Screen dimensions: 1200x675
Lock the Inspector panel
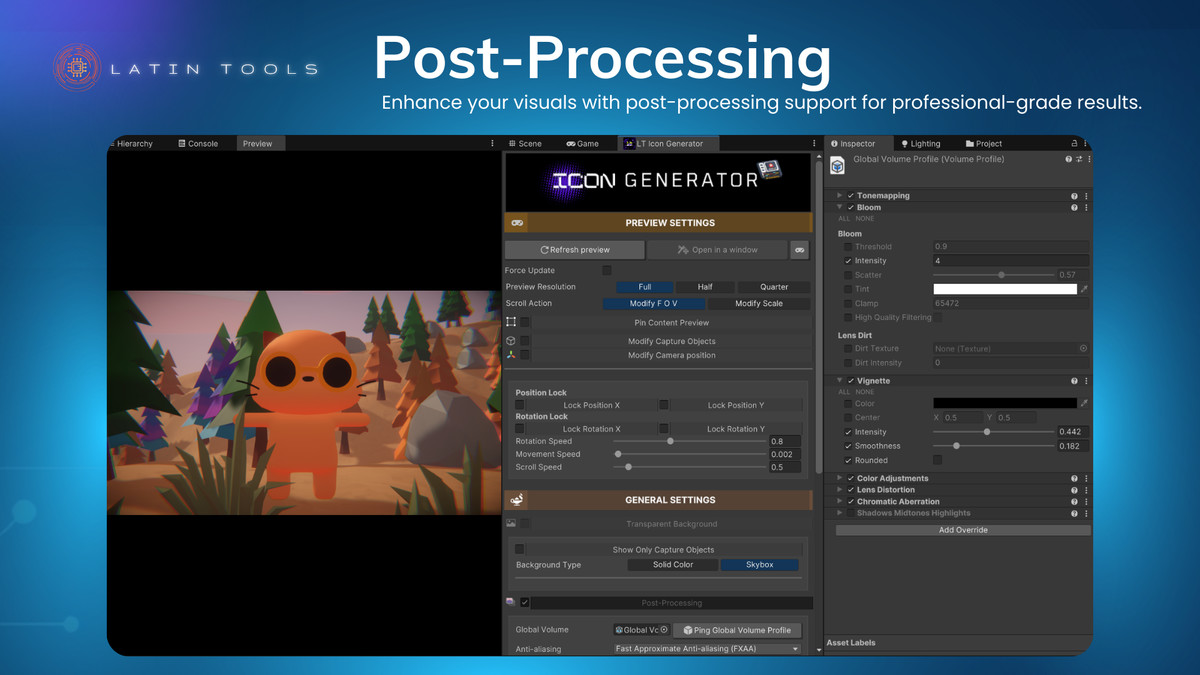tap(1075, 144)
